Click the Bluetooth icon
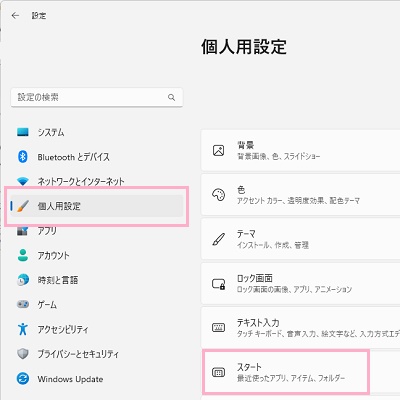The image size is (400, 400). click(x=23, y=157)
